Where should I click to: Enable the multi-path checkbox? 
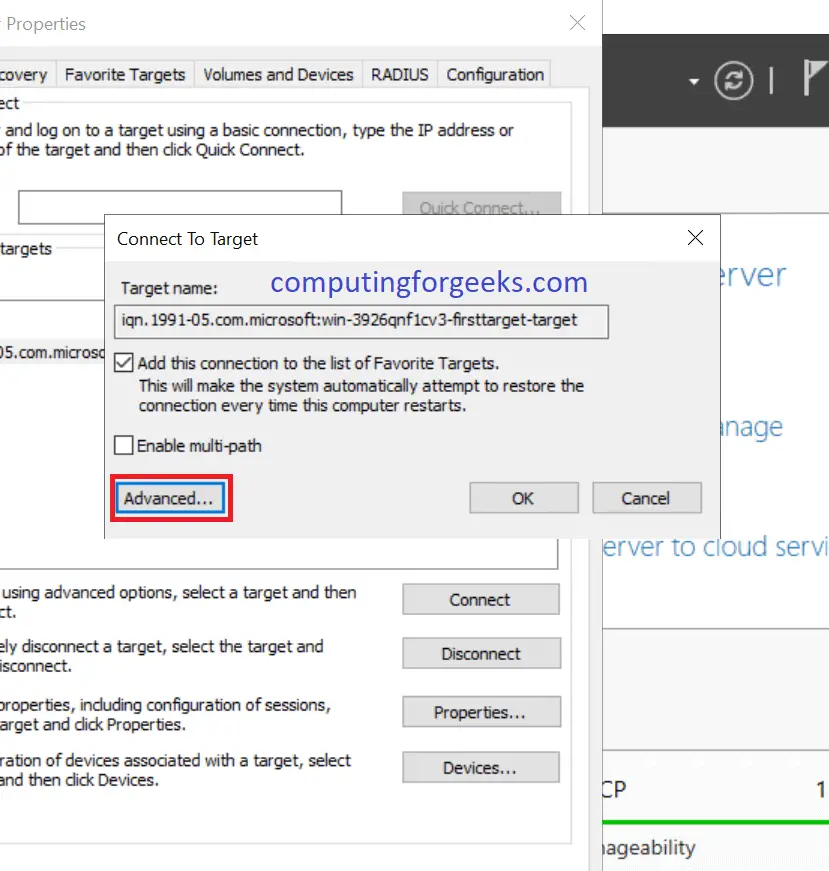coord(123,445)
